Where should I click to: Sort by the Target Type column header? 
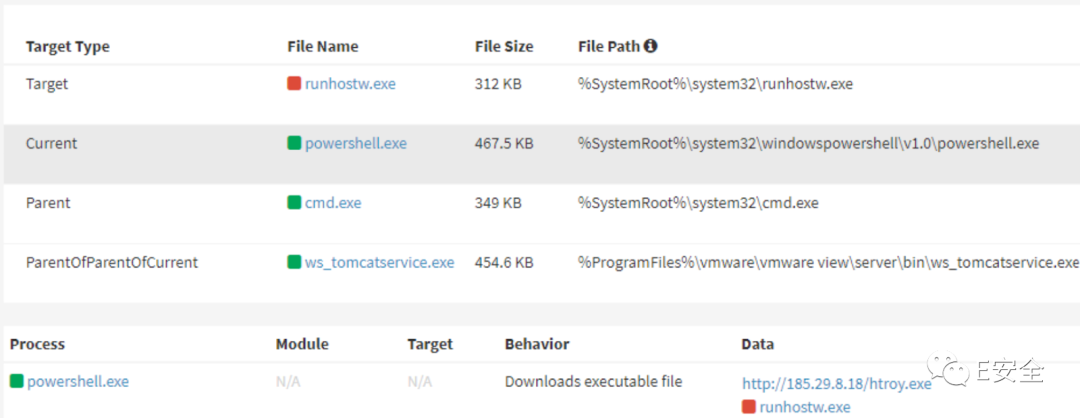pyautogui.click(x=68, y=47)
